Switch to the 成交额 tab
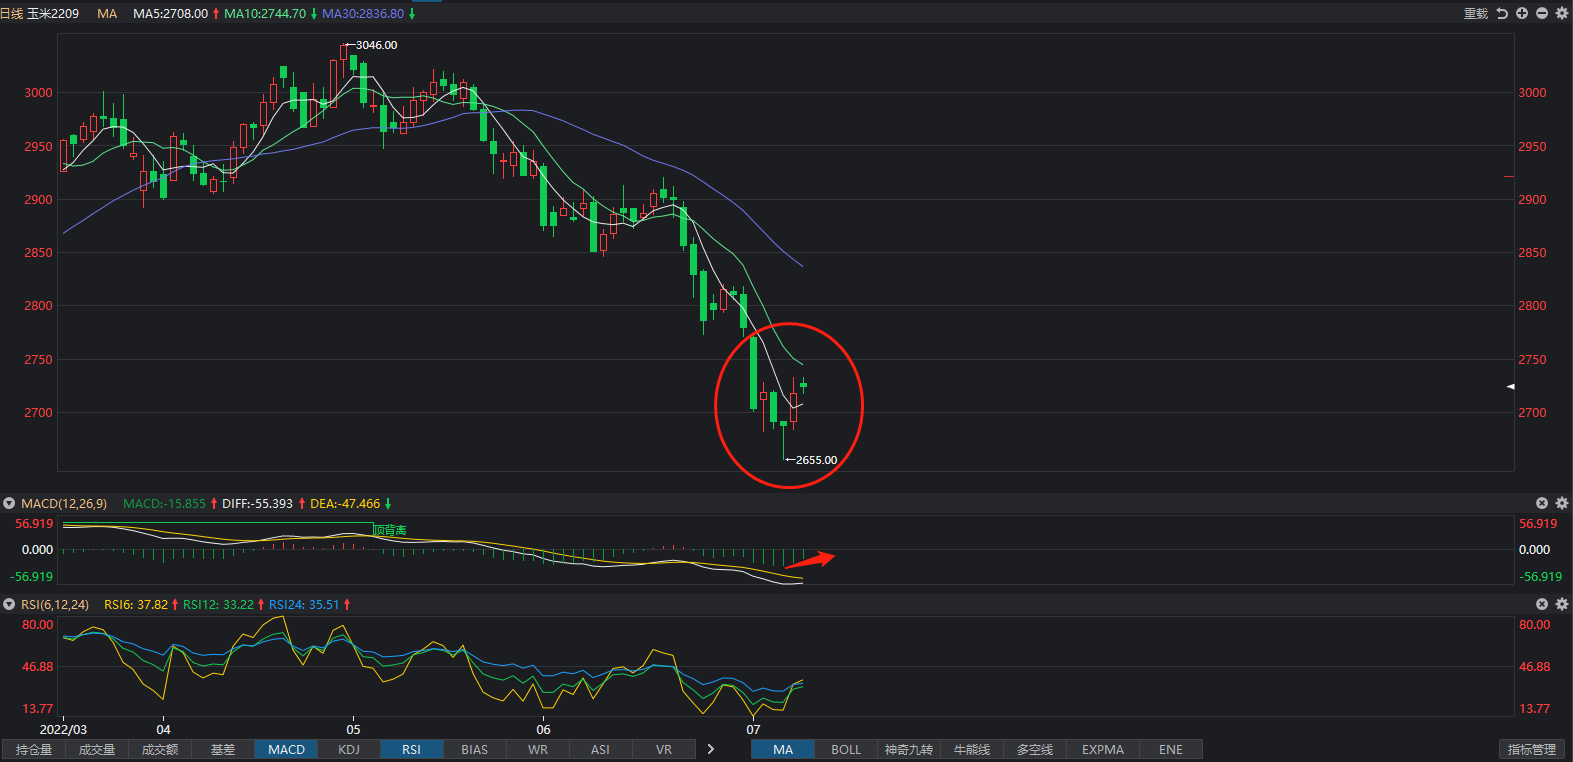This screenshot has width=1573, height=762. [160, 749]
